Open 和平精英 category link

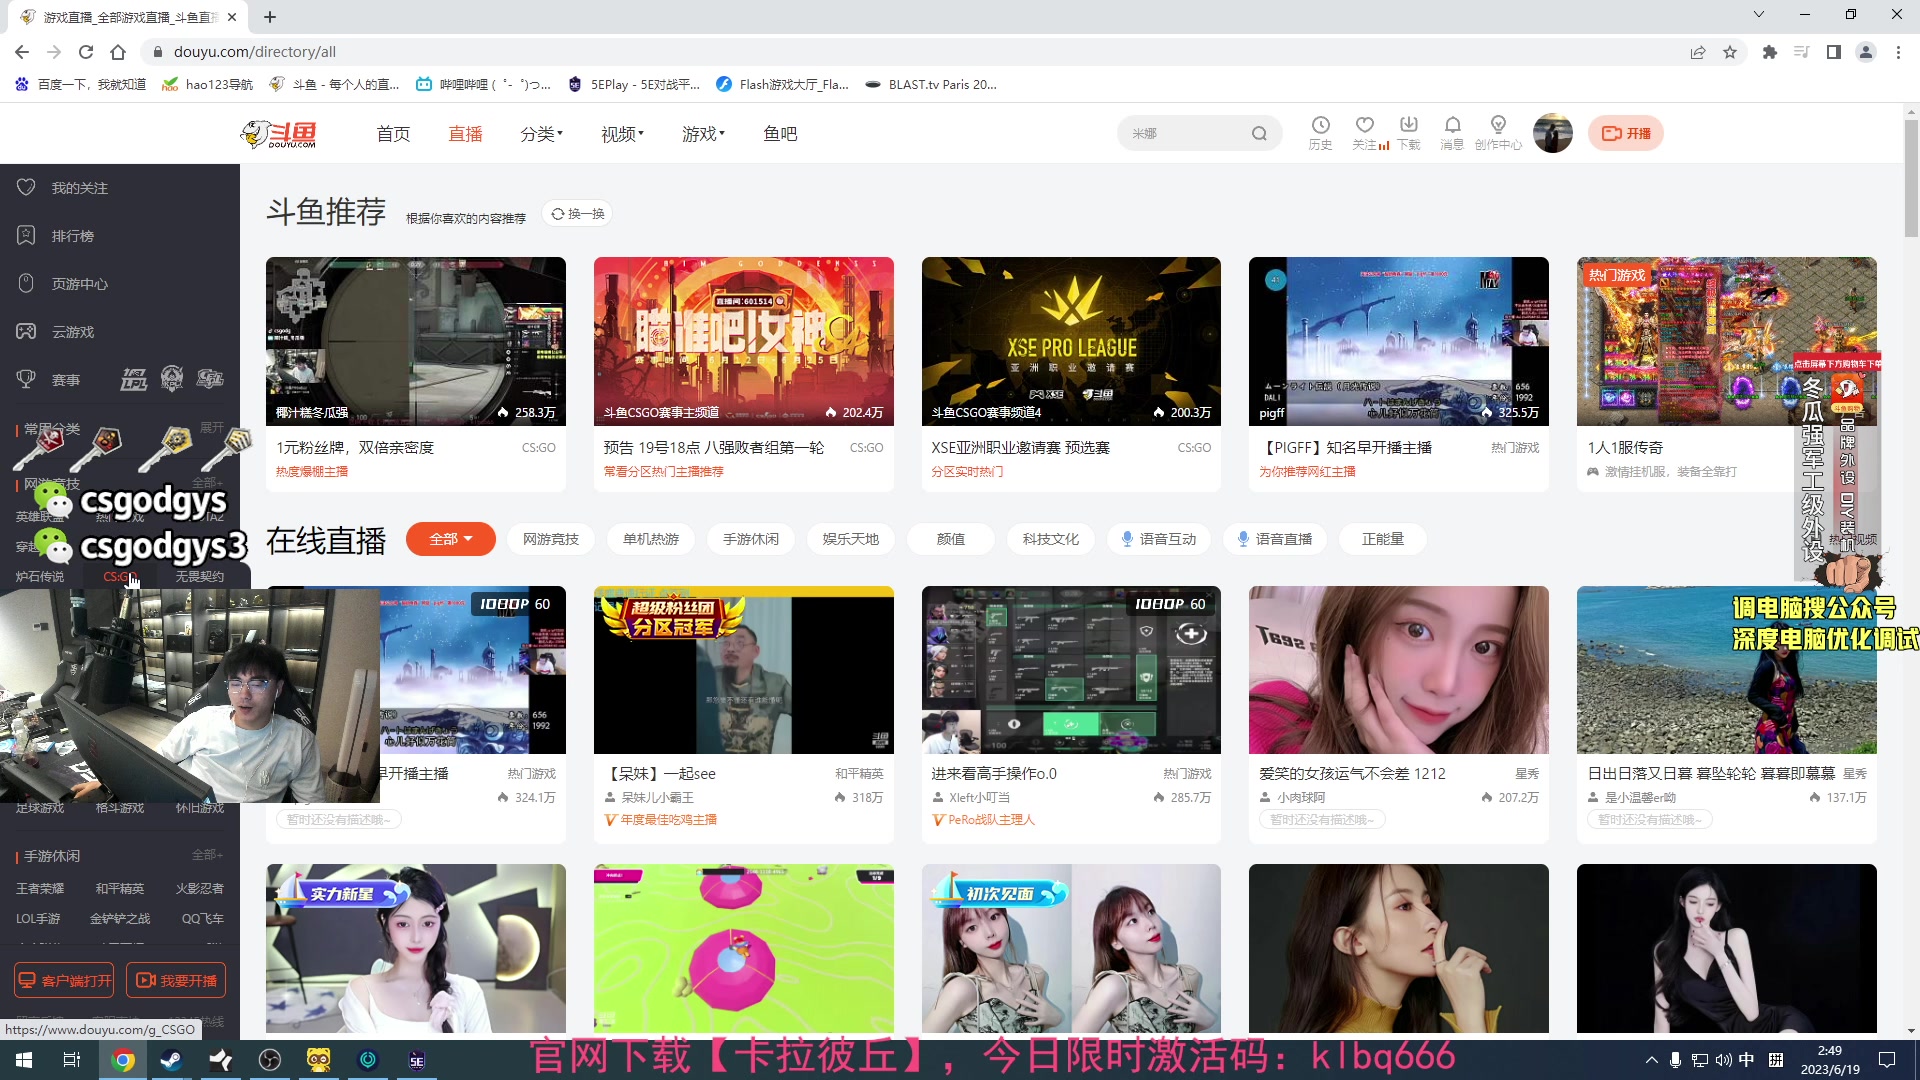point(120,889)
